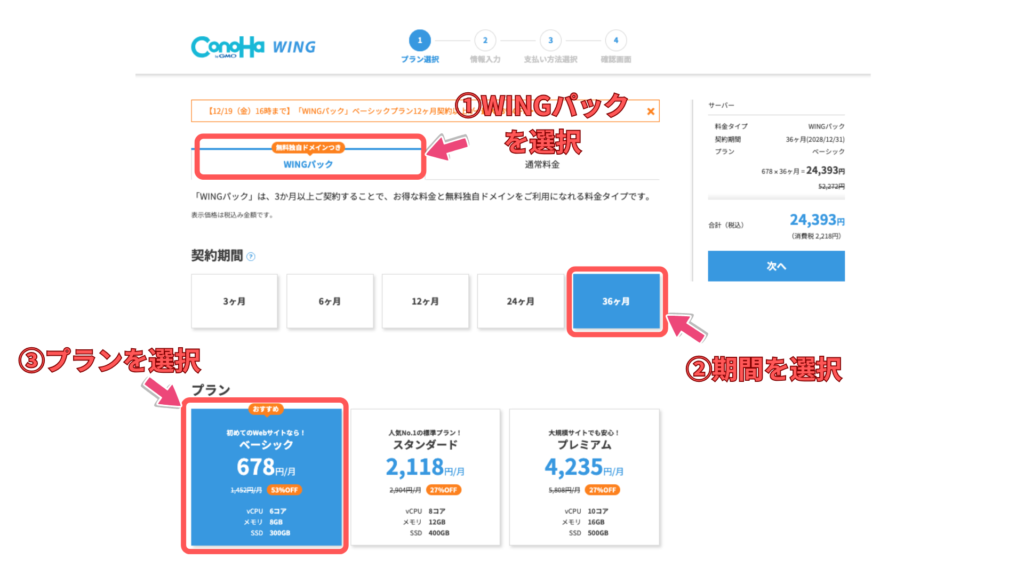Viewport: 1024px width, 576px height.
Task: Select the WINGパック pricing tab
Action: pyautogui.click(x=309, y=163)
